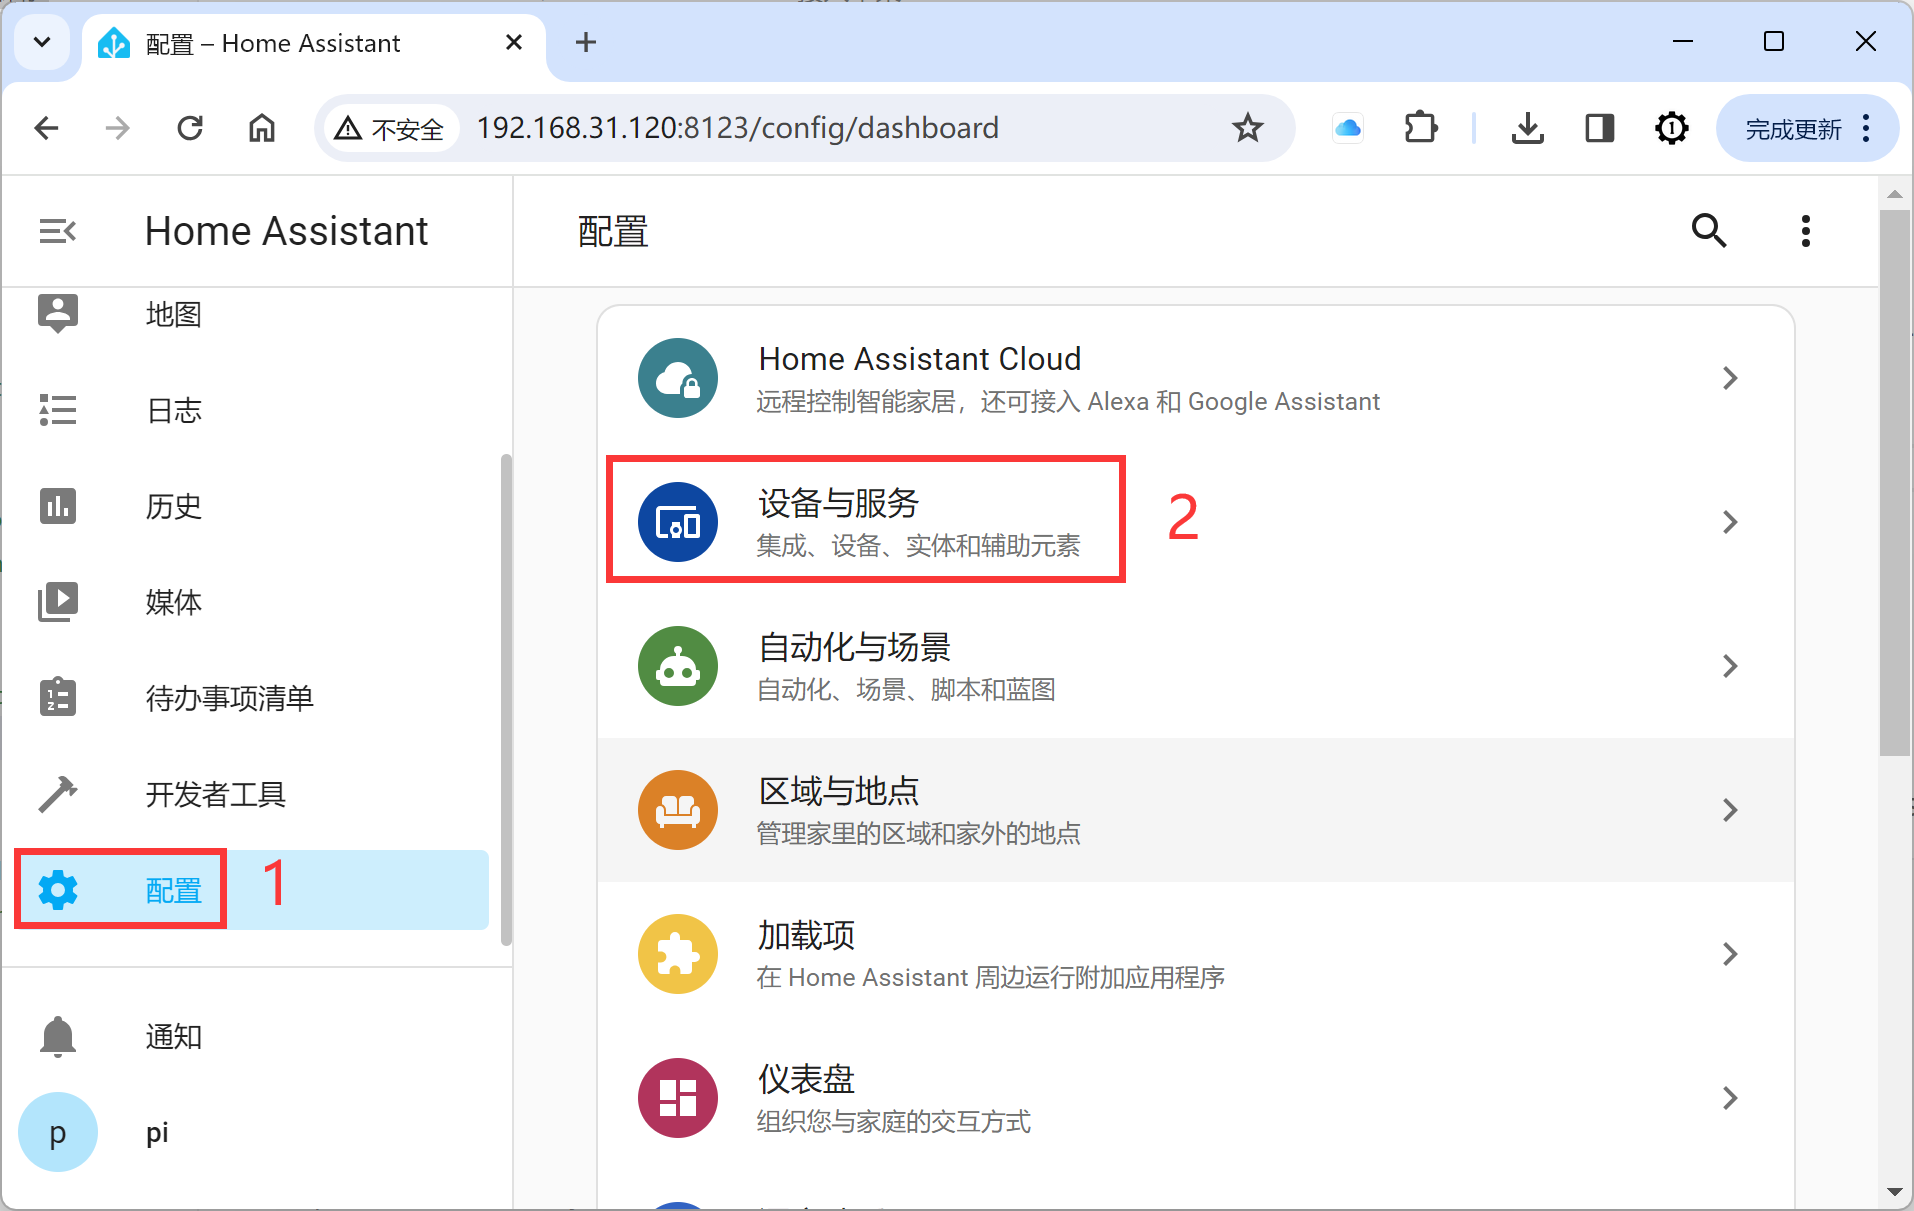
Task: Open the tab search dropdown arrow
Action: (x=42, y=42)
